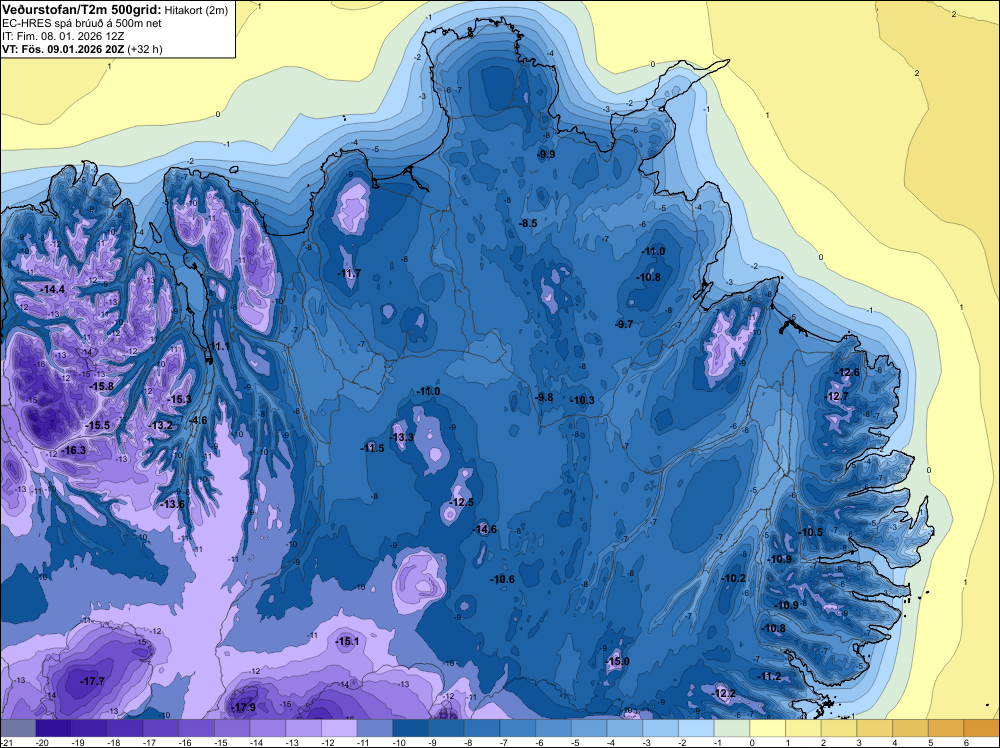Pick the legend swatch labeled -1
This screenshot has height=748, width=1000.
click(x=732, y=728)
